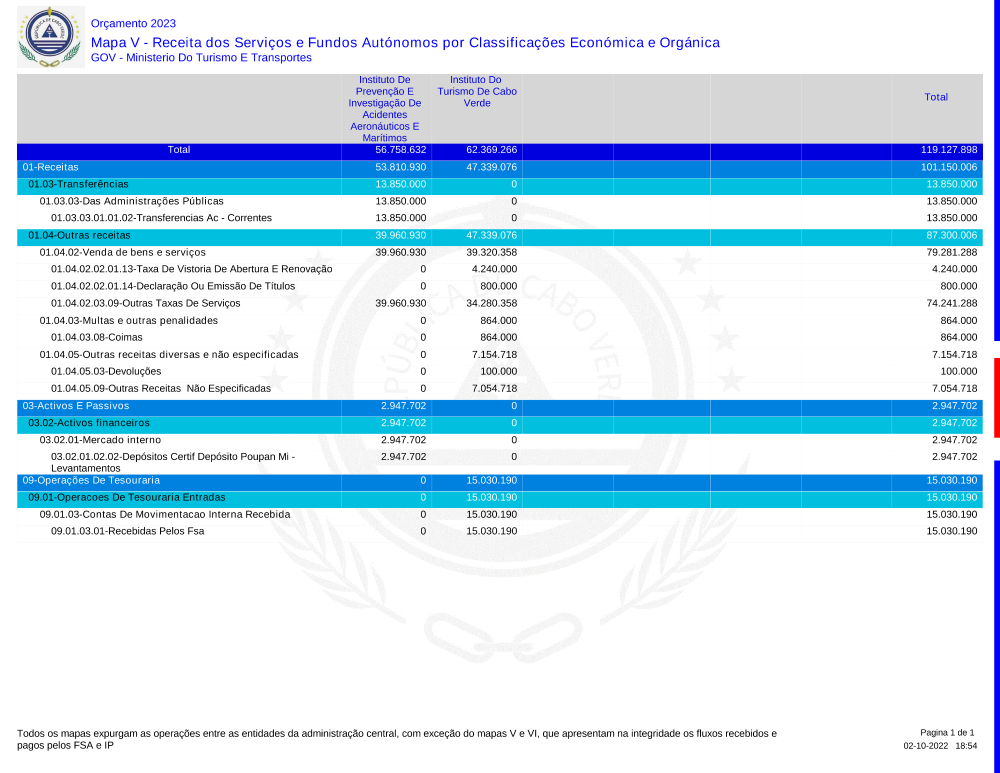Select the 'GOV - Ministerio Do Turismo E Transportes' subtitle

click(201, 58)
